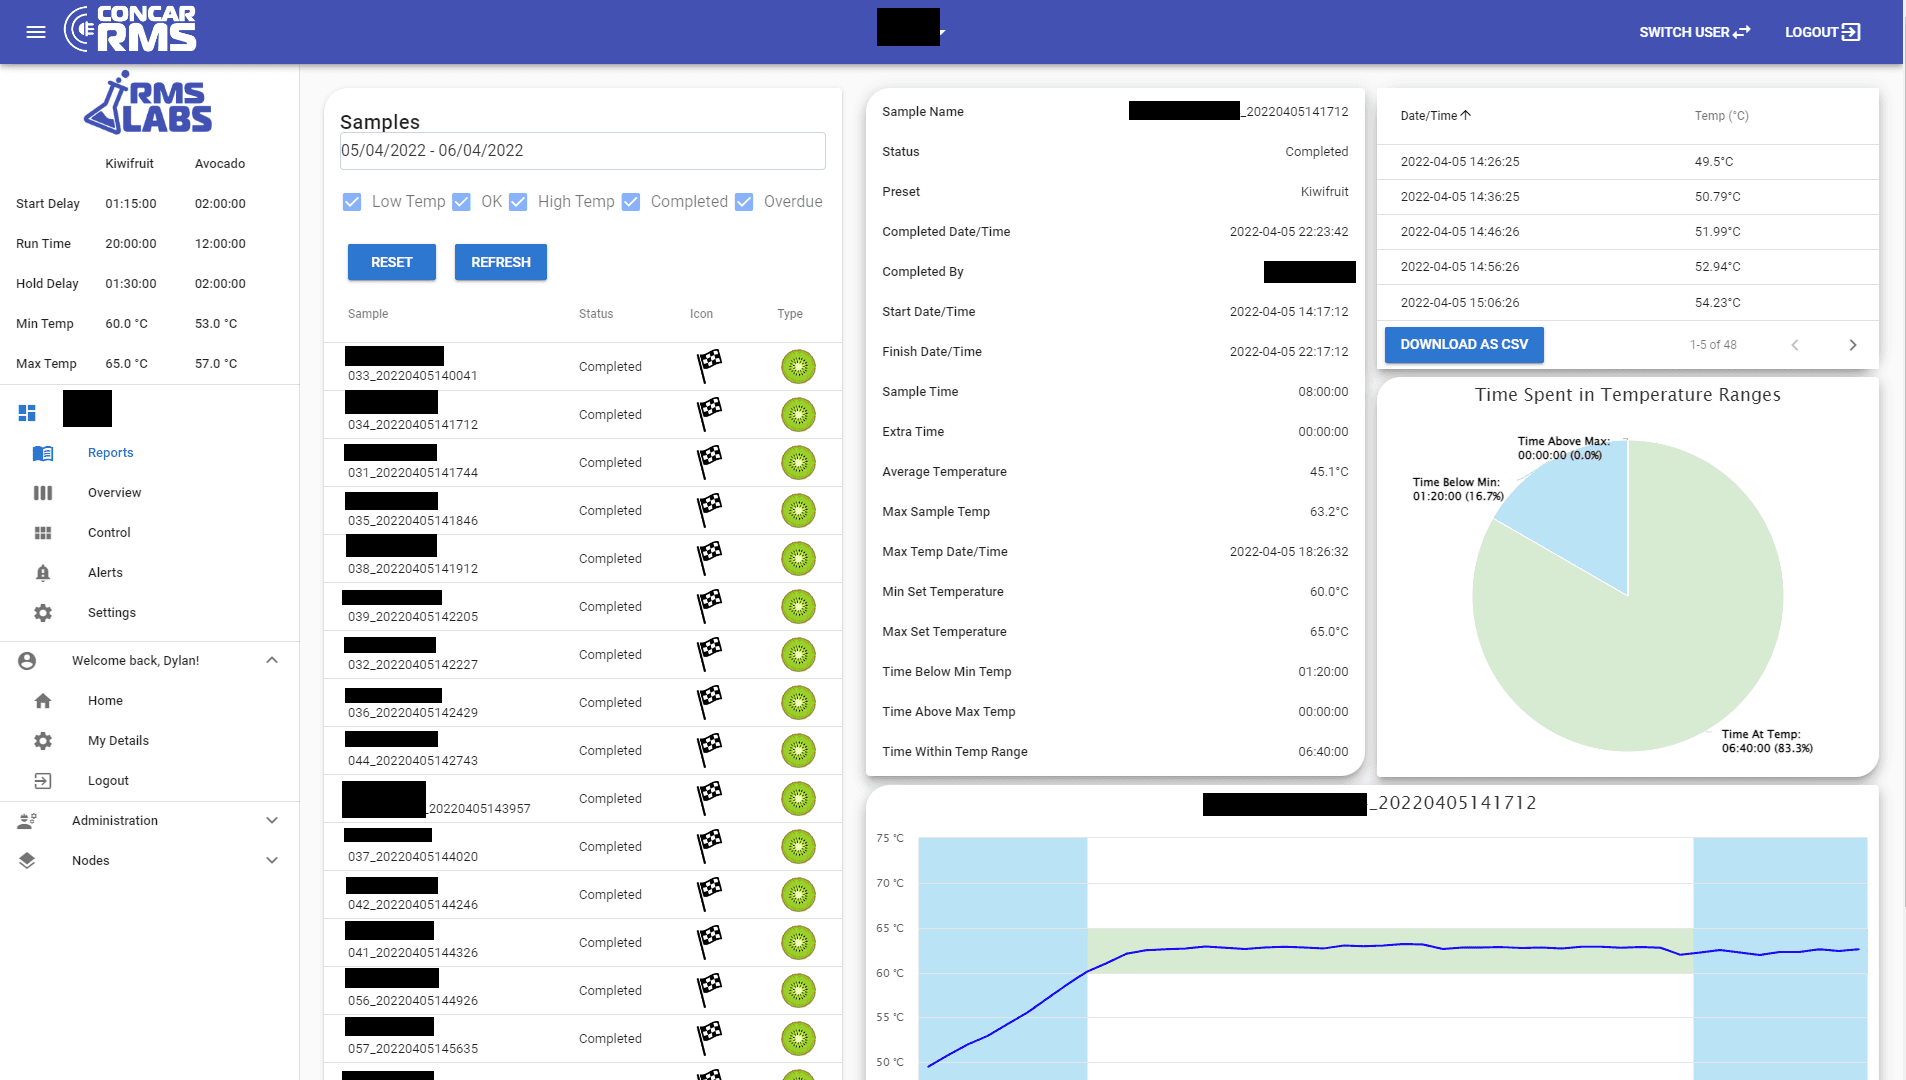Toggle the High Temp filter checkbox
The image size is (1906, 1080).
click(x=518, y=202)
